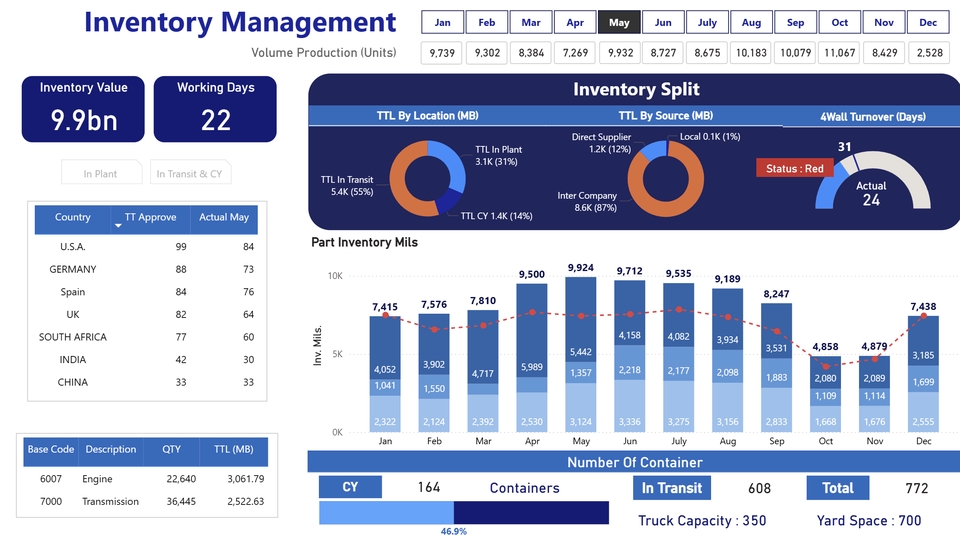Sort table by Country column header

click(73, 217)
